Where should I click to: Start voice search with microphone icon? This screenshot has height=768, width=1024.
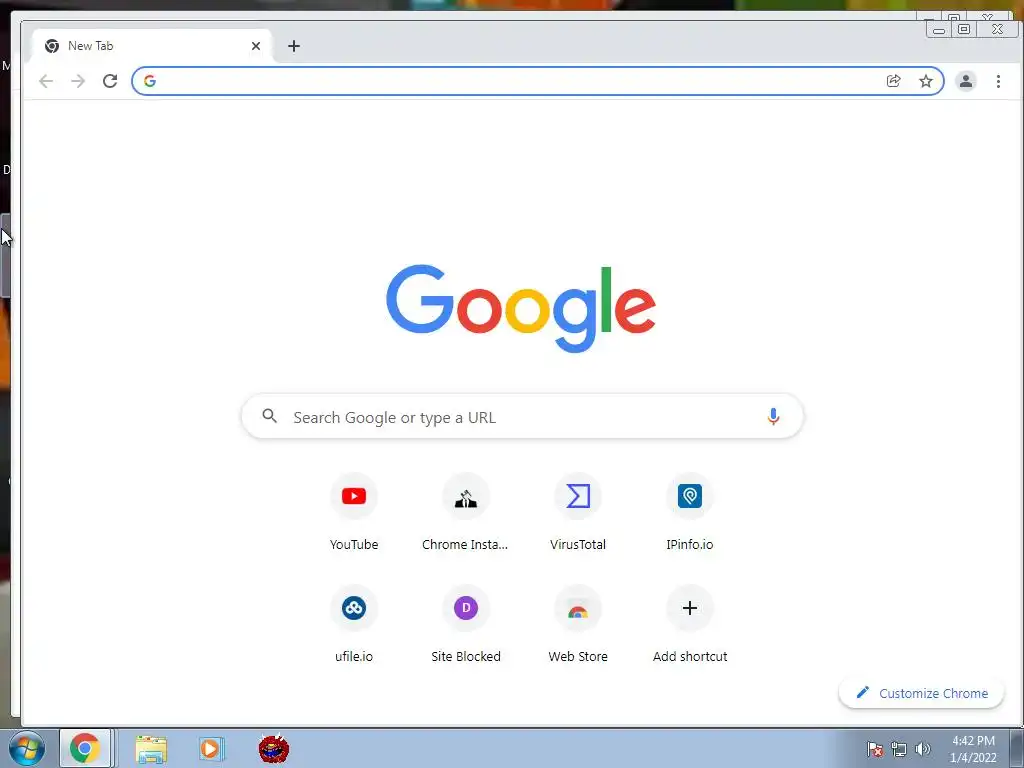(773, 416)
